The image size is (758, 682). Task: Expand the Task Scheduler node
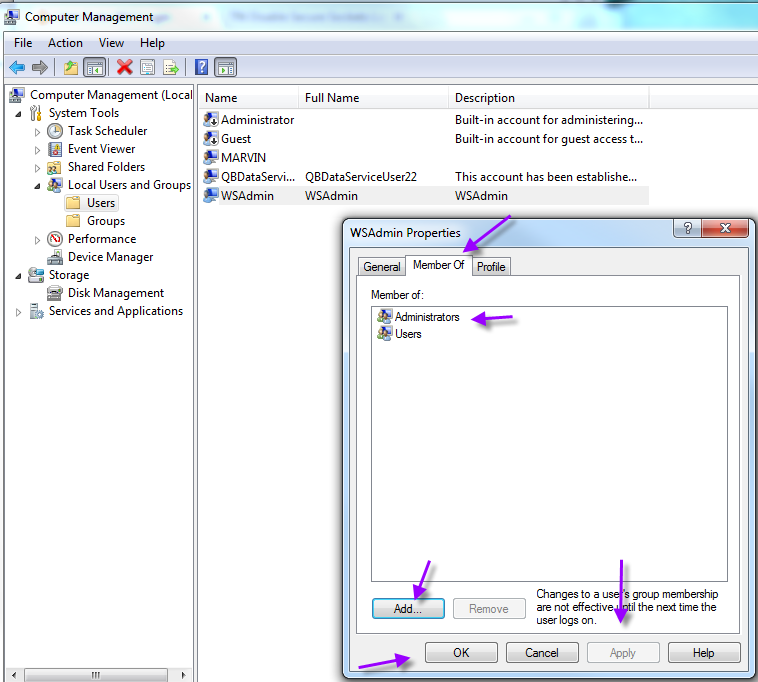click(x=37, y=132)
